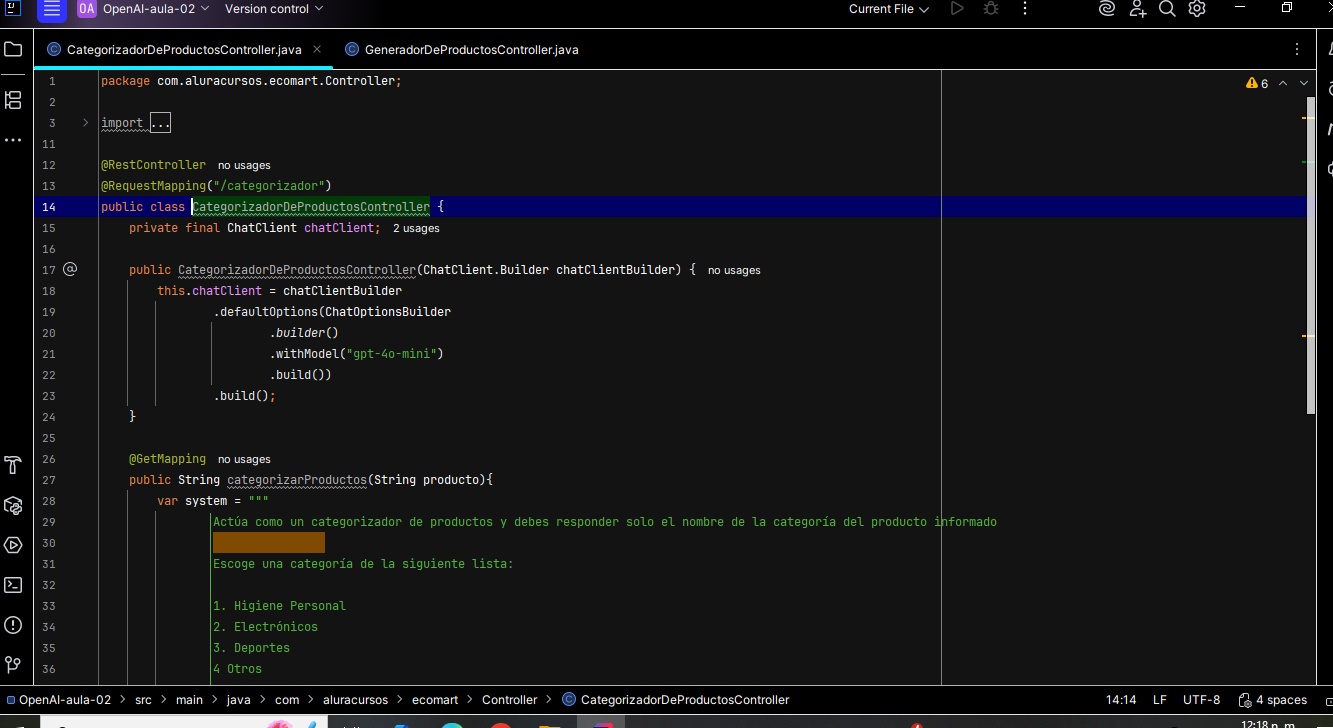This screenshot has width=1333, height=728.
Task: Open the Terminal tool window icon
Action: tap(13, 585)
